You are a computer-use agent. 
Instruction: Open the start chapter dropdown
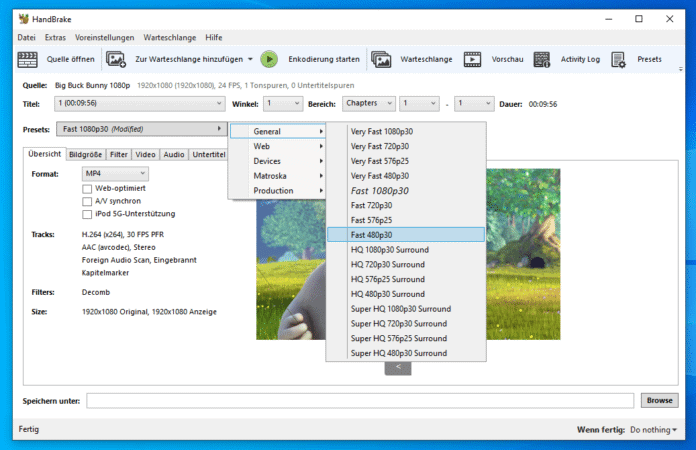[419, 103]
